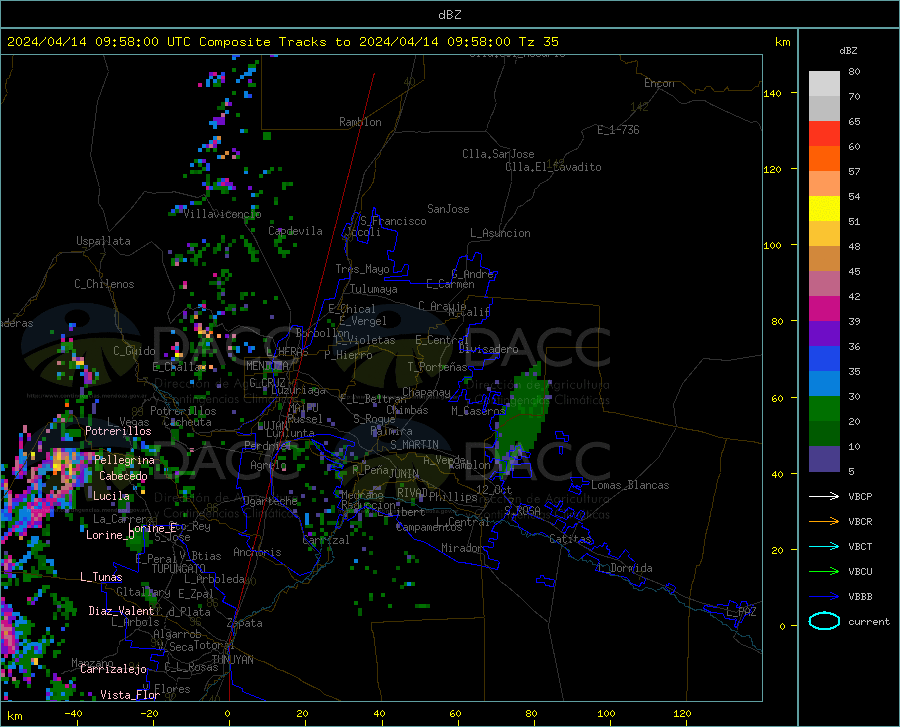Pick the bright green 20-30 dBZ band
The height and width of the screenshot is (727, 900).
pyautogui.click(x=824, y=409)
